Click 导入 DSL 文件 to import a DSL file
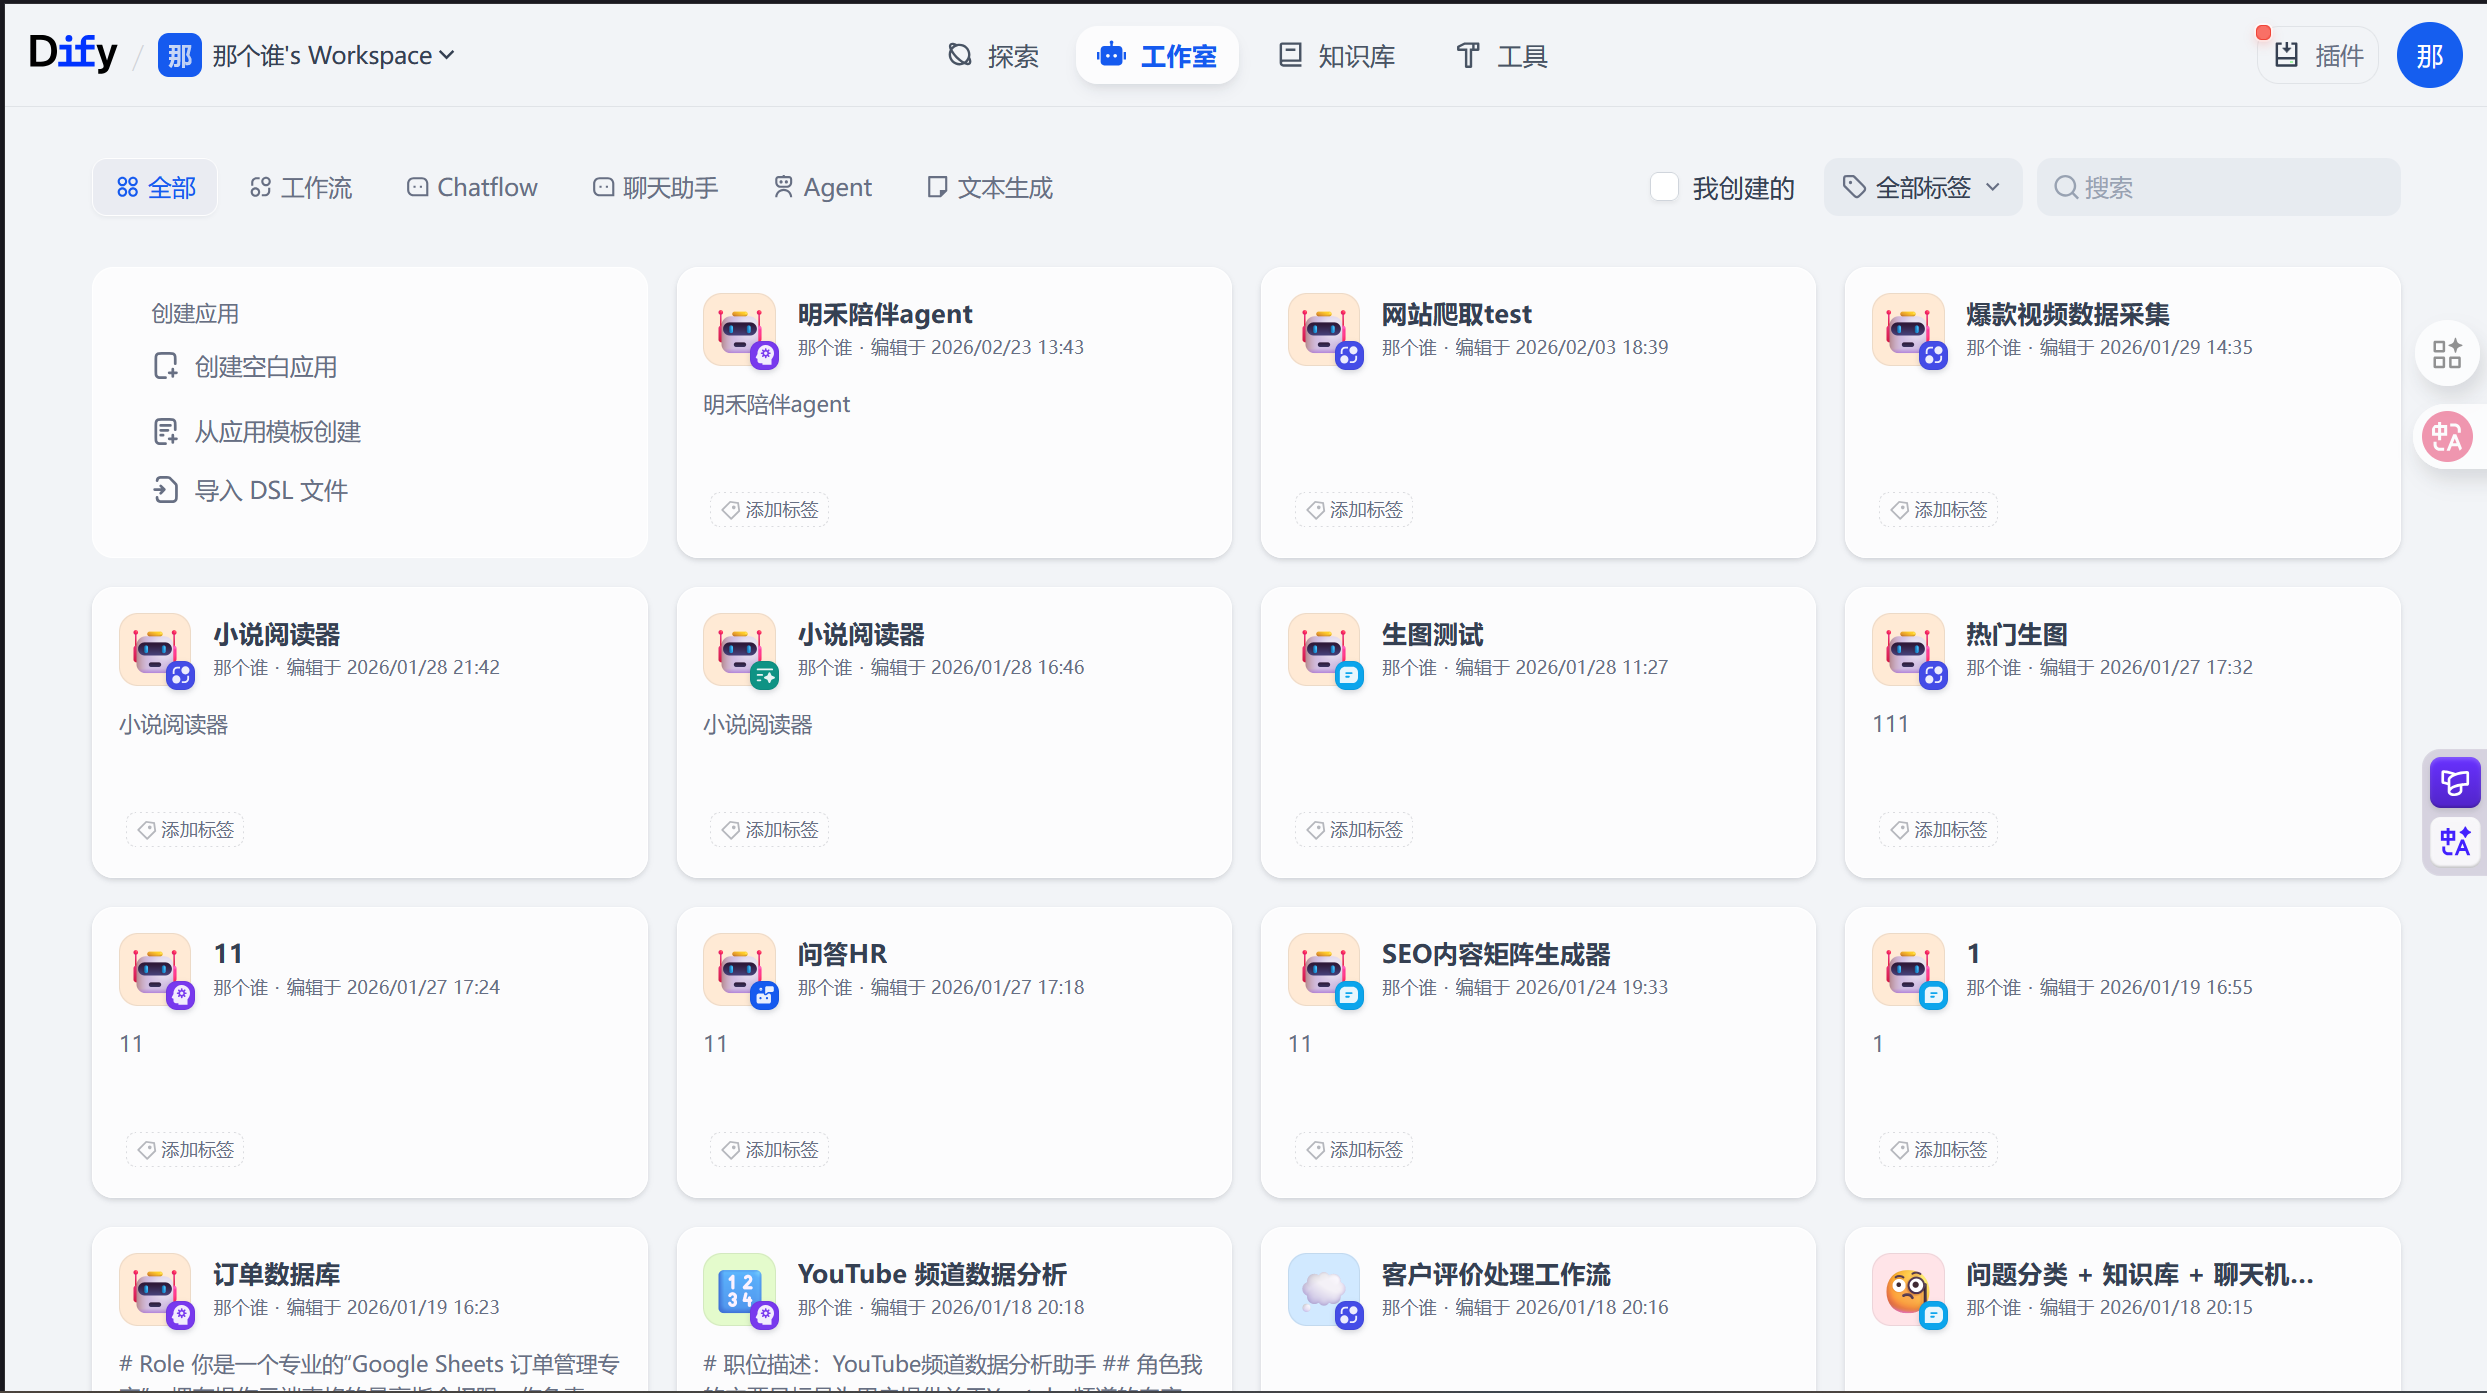The image size is (2487, 1393). pos(249,490)
